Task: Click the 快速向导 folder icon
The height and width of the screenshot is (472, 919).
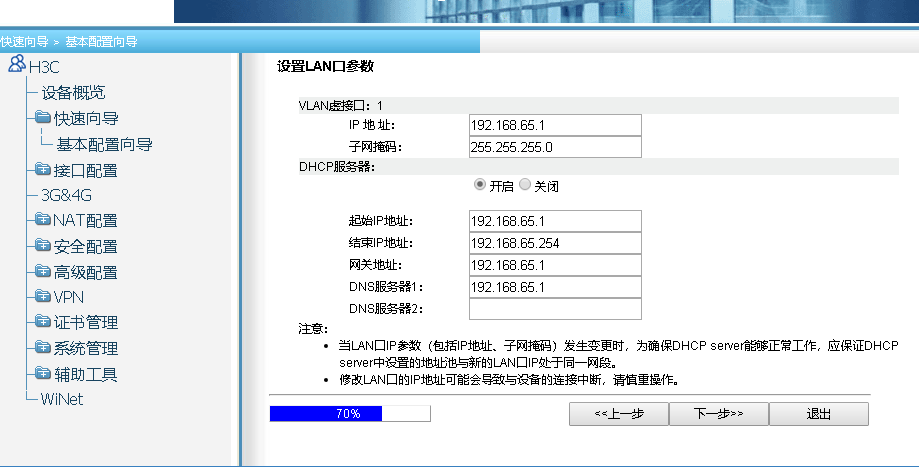Action: [x=43, y=117]
